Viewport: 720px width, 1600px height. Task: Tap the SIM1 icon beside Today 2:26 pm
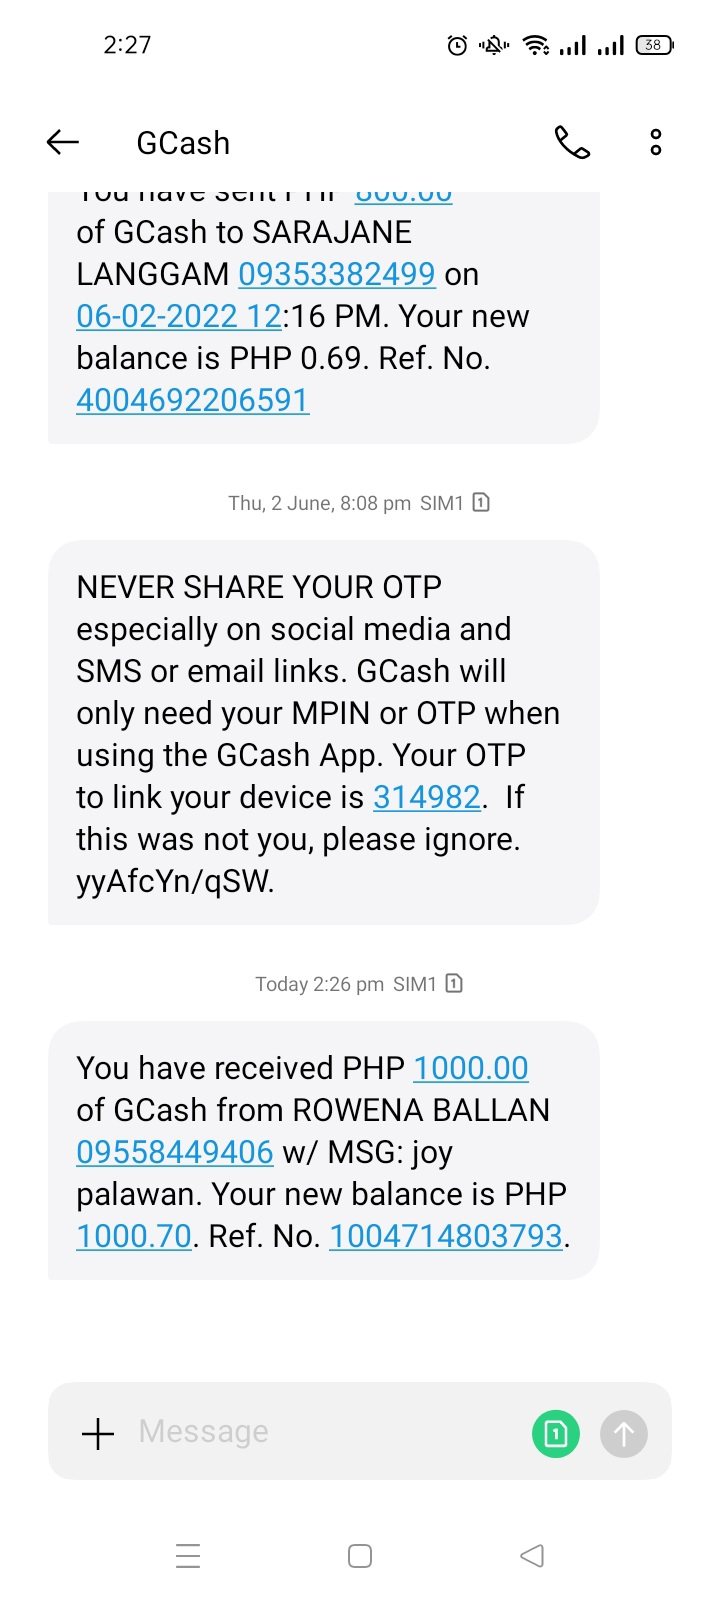[x=454, y=983]
